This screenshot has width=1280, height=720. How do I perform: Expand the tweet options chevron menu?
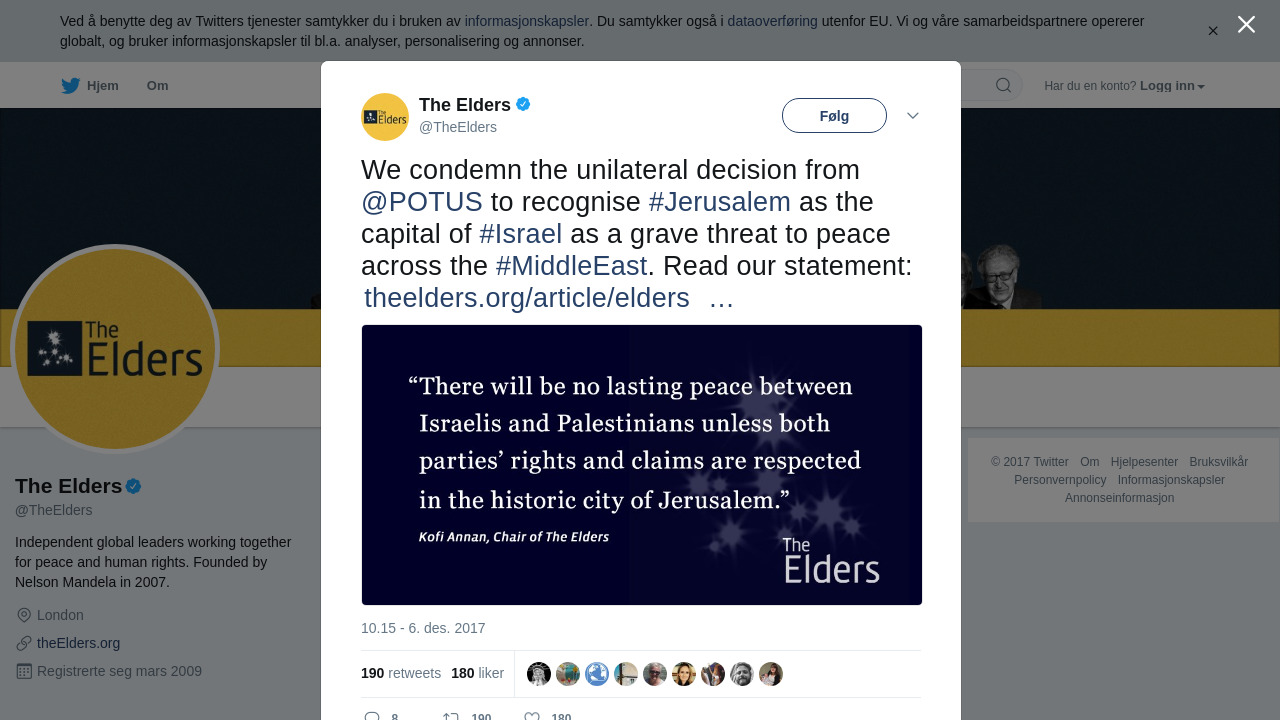[x=913, y=116]
